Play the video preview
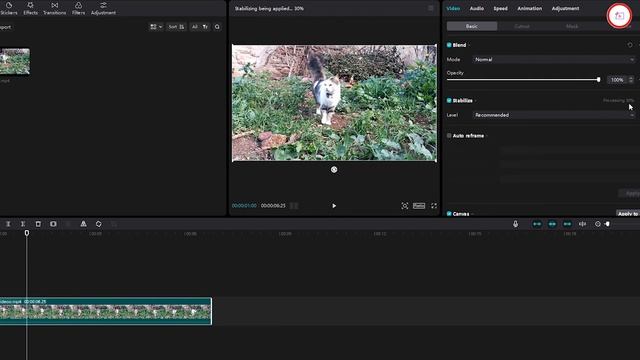This screenshot has height=360, width=640. [334, 206]
